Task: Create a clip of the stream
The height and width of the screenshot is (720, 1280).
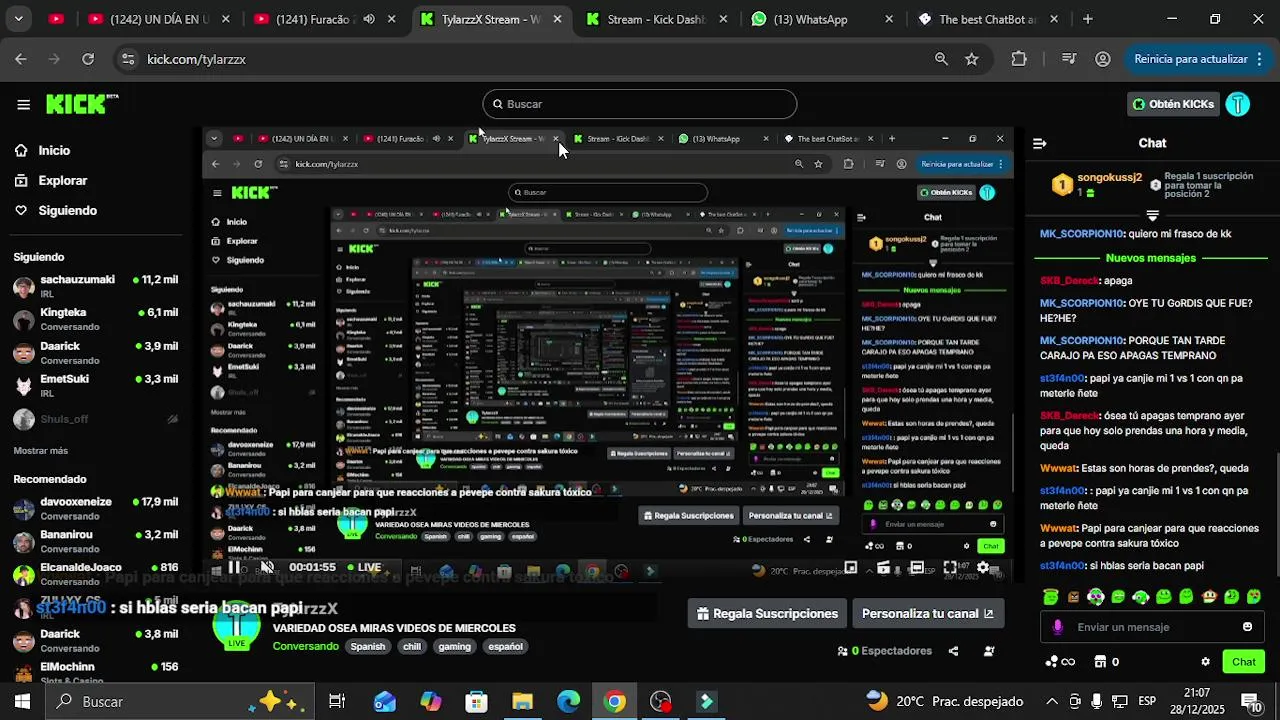Action: tap(883, 567)
